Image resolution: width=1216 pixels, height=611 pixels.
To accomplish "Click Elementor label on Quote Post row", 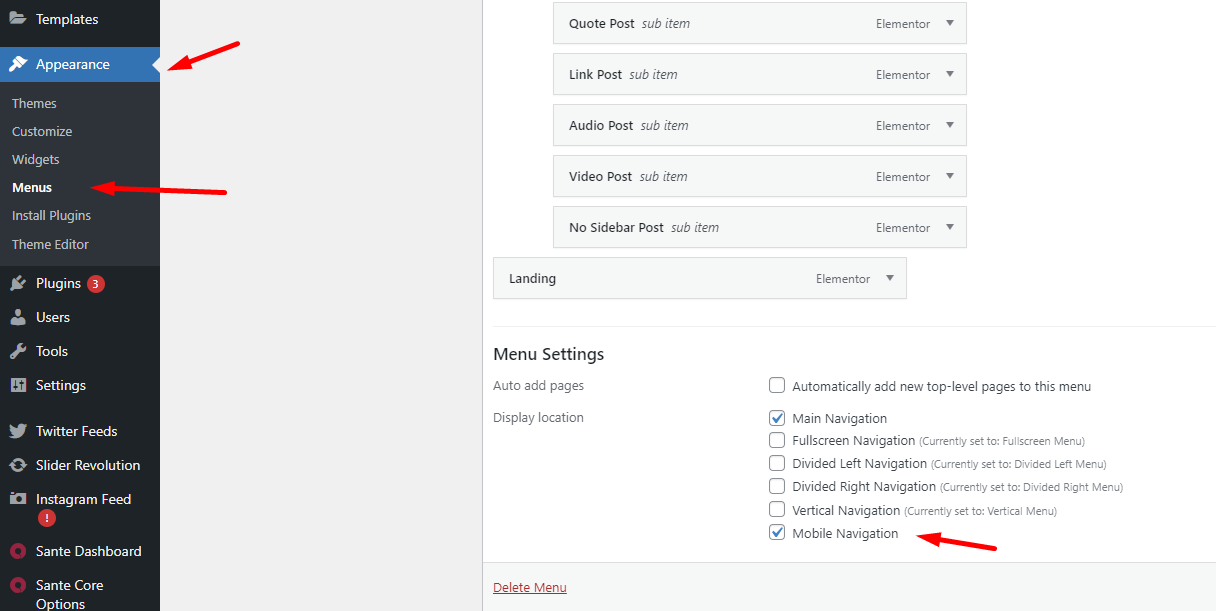I will point(903,24).
